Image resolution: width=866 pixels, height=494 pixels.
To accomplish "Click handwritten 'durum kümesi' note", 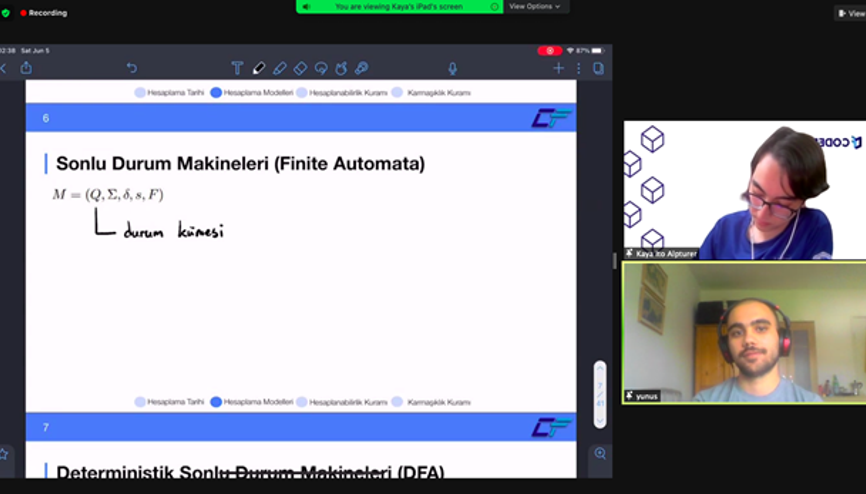I will pyautogui.click(x=173, y=230).
